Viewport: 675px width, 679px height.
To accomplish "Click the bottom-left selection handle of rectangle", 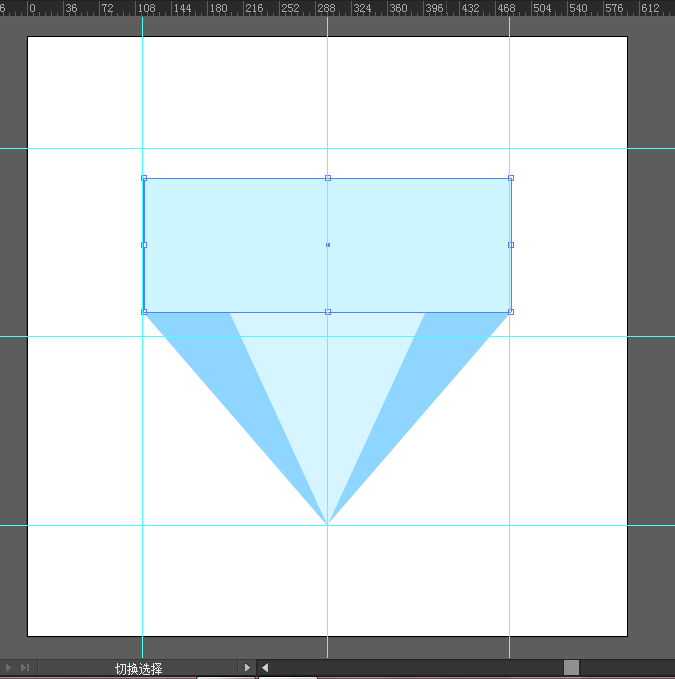I will (144, 312).
